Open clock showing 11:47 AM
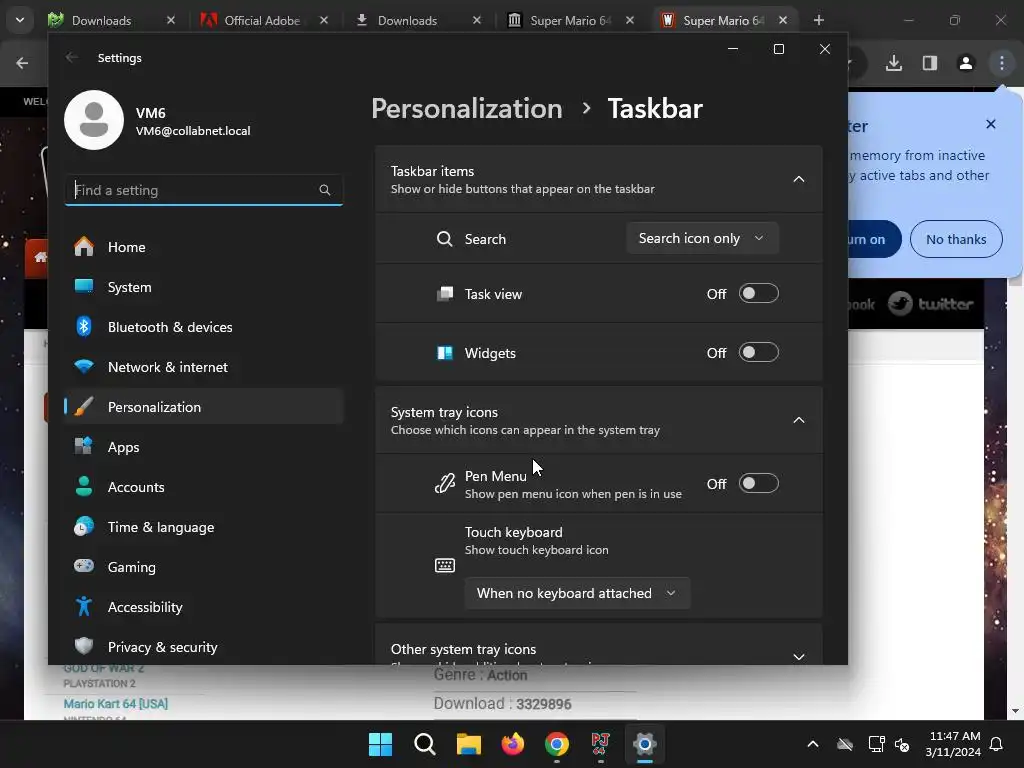This screenshot has height=768, width=1024. [x=953, y=744]
